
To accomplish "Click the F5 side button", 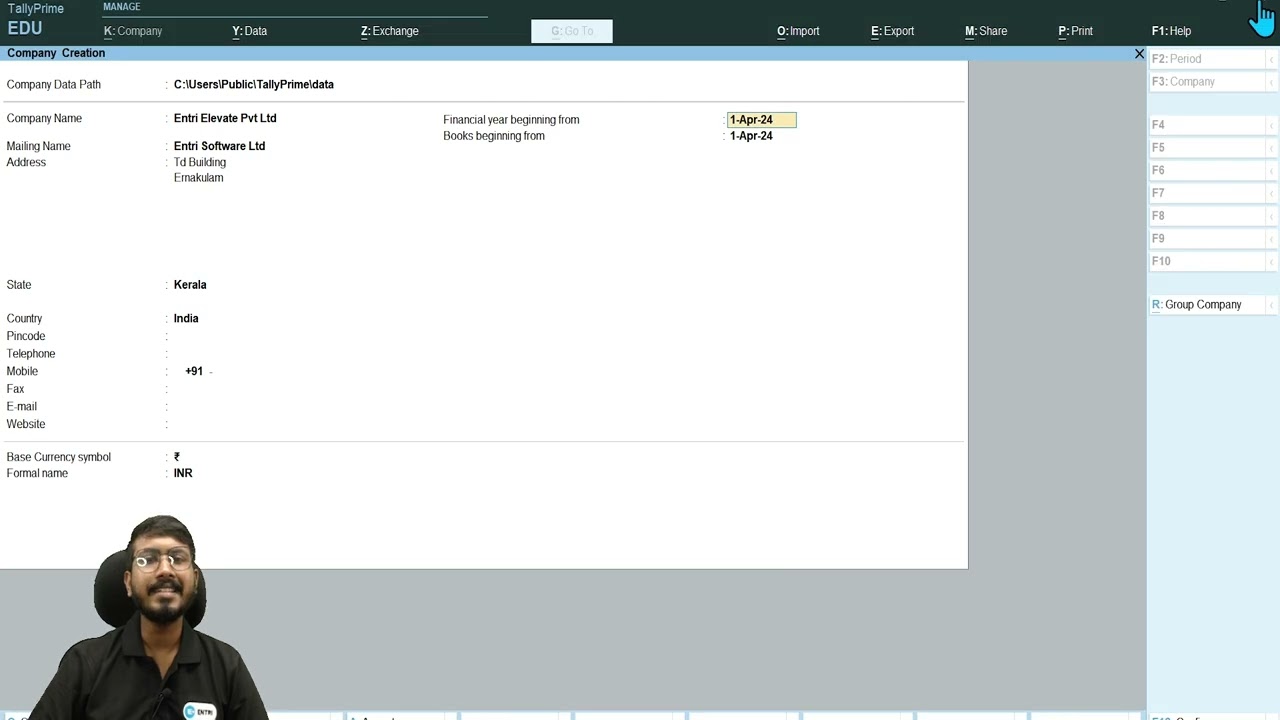I will pyautogui.click(x=1207, y=148).
